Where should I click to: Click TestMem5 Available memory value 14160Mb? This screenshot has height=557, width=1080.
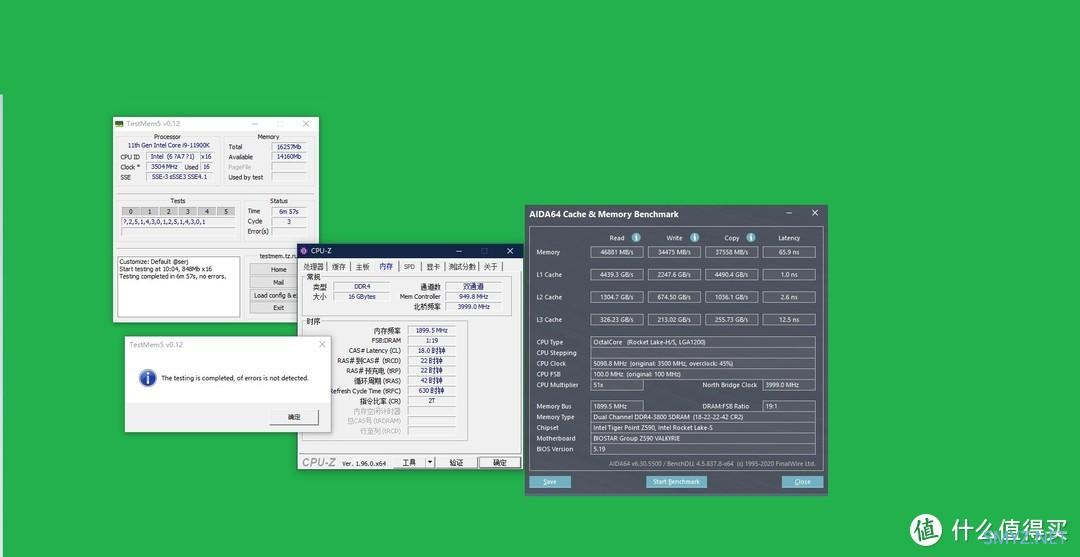coord(289,157)
